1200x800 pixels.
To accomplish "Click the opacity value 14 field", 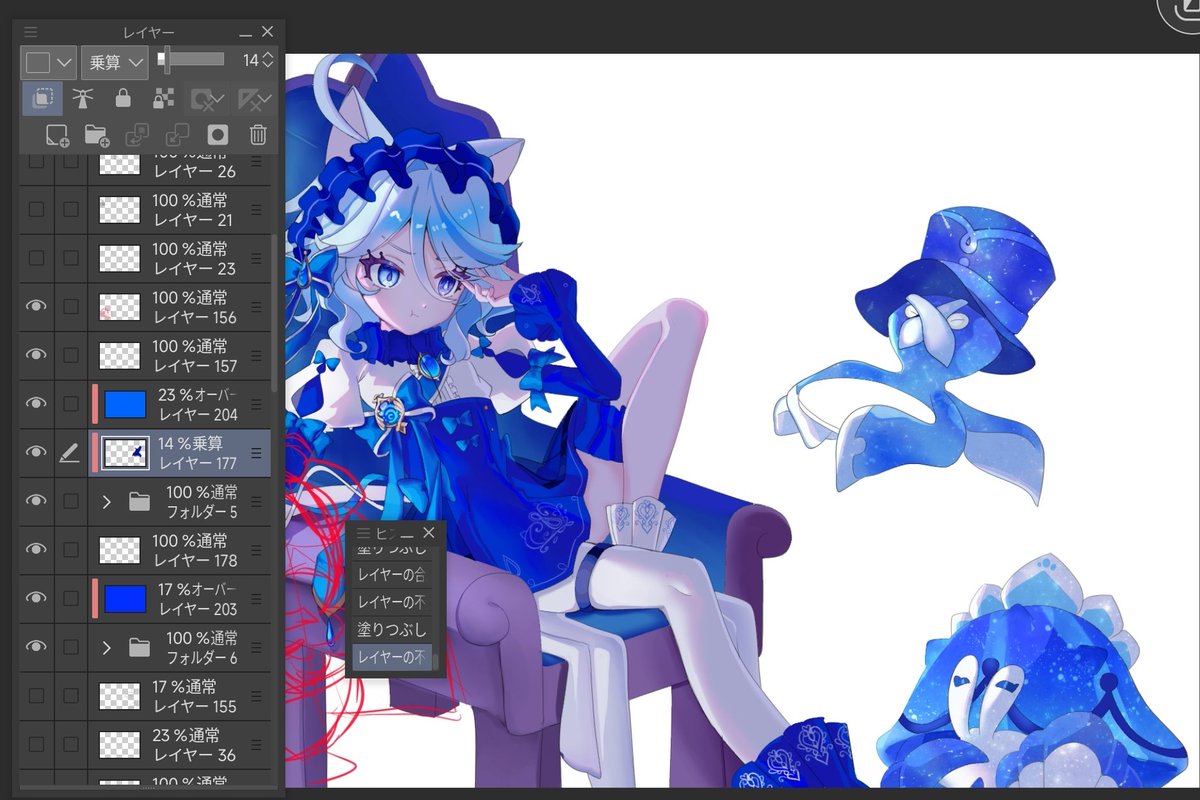I will coord(250,61).
